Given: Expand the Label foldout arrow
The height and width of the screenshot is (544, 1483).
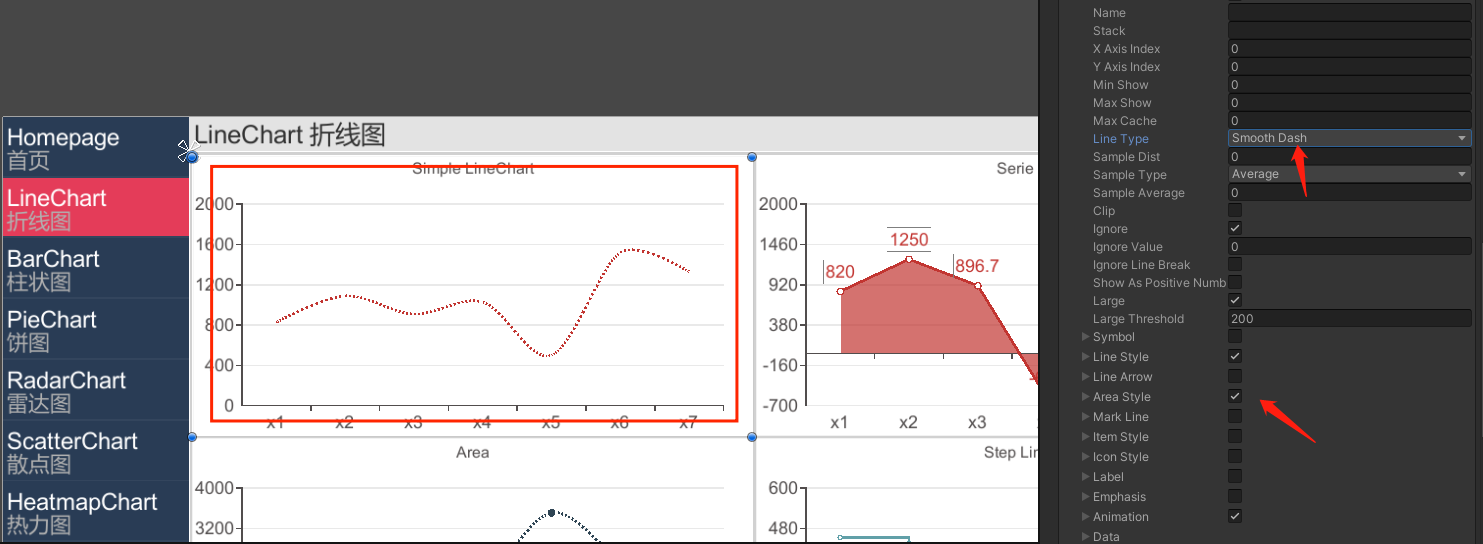Looking at the screenshot, I should coord(1086,477).
